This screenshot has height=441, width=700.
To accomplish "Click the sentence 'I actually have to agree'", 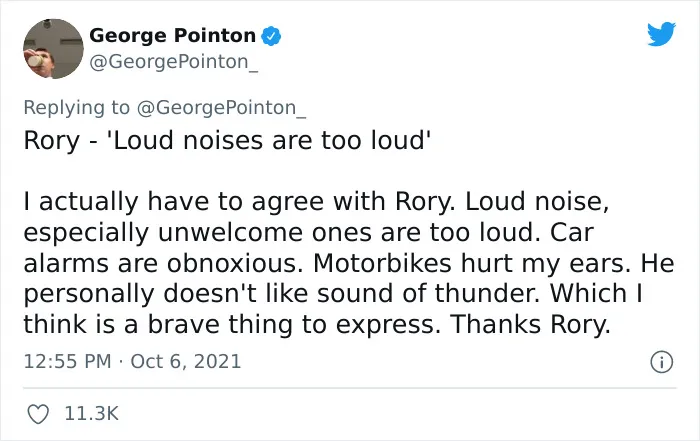I will coord(174,202).
